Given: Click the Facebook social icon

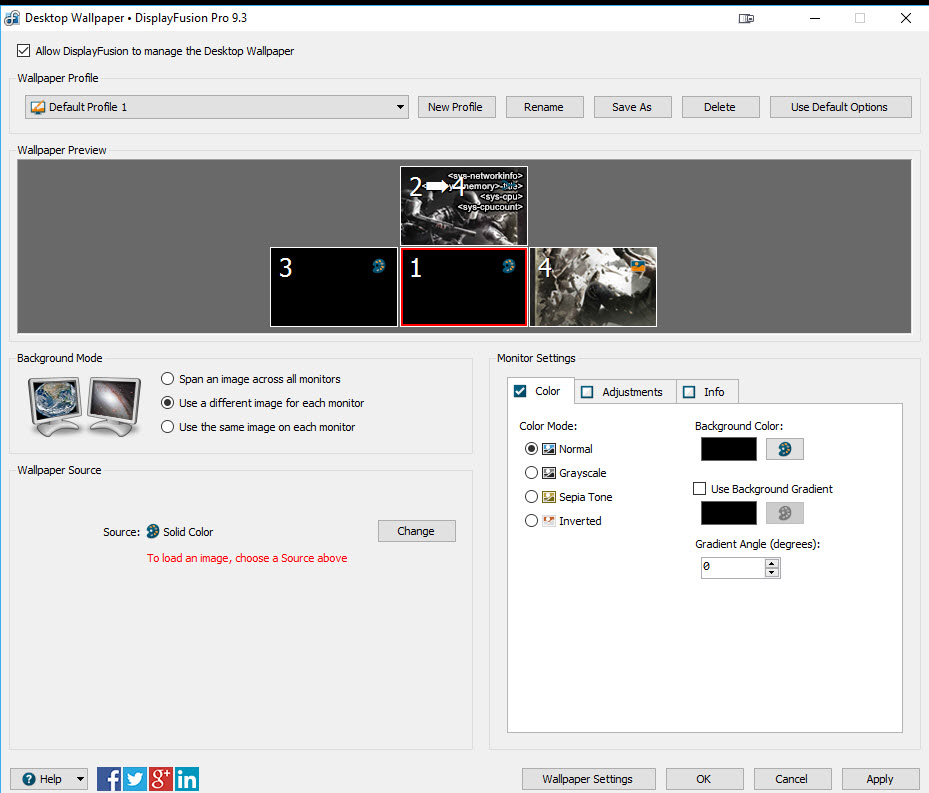Looking at the screenshot, I should [x=109, y=779].
